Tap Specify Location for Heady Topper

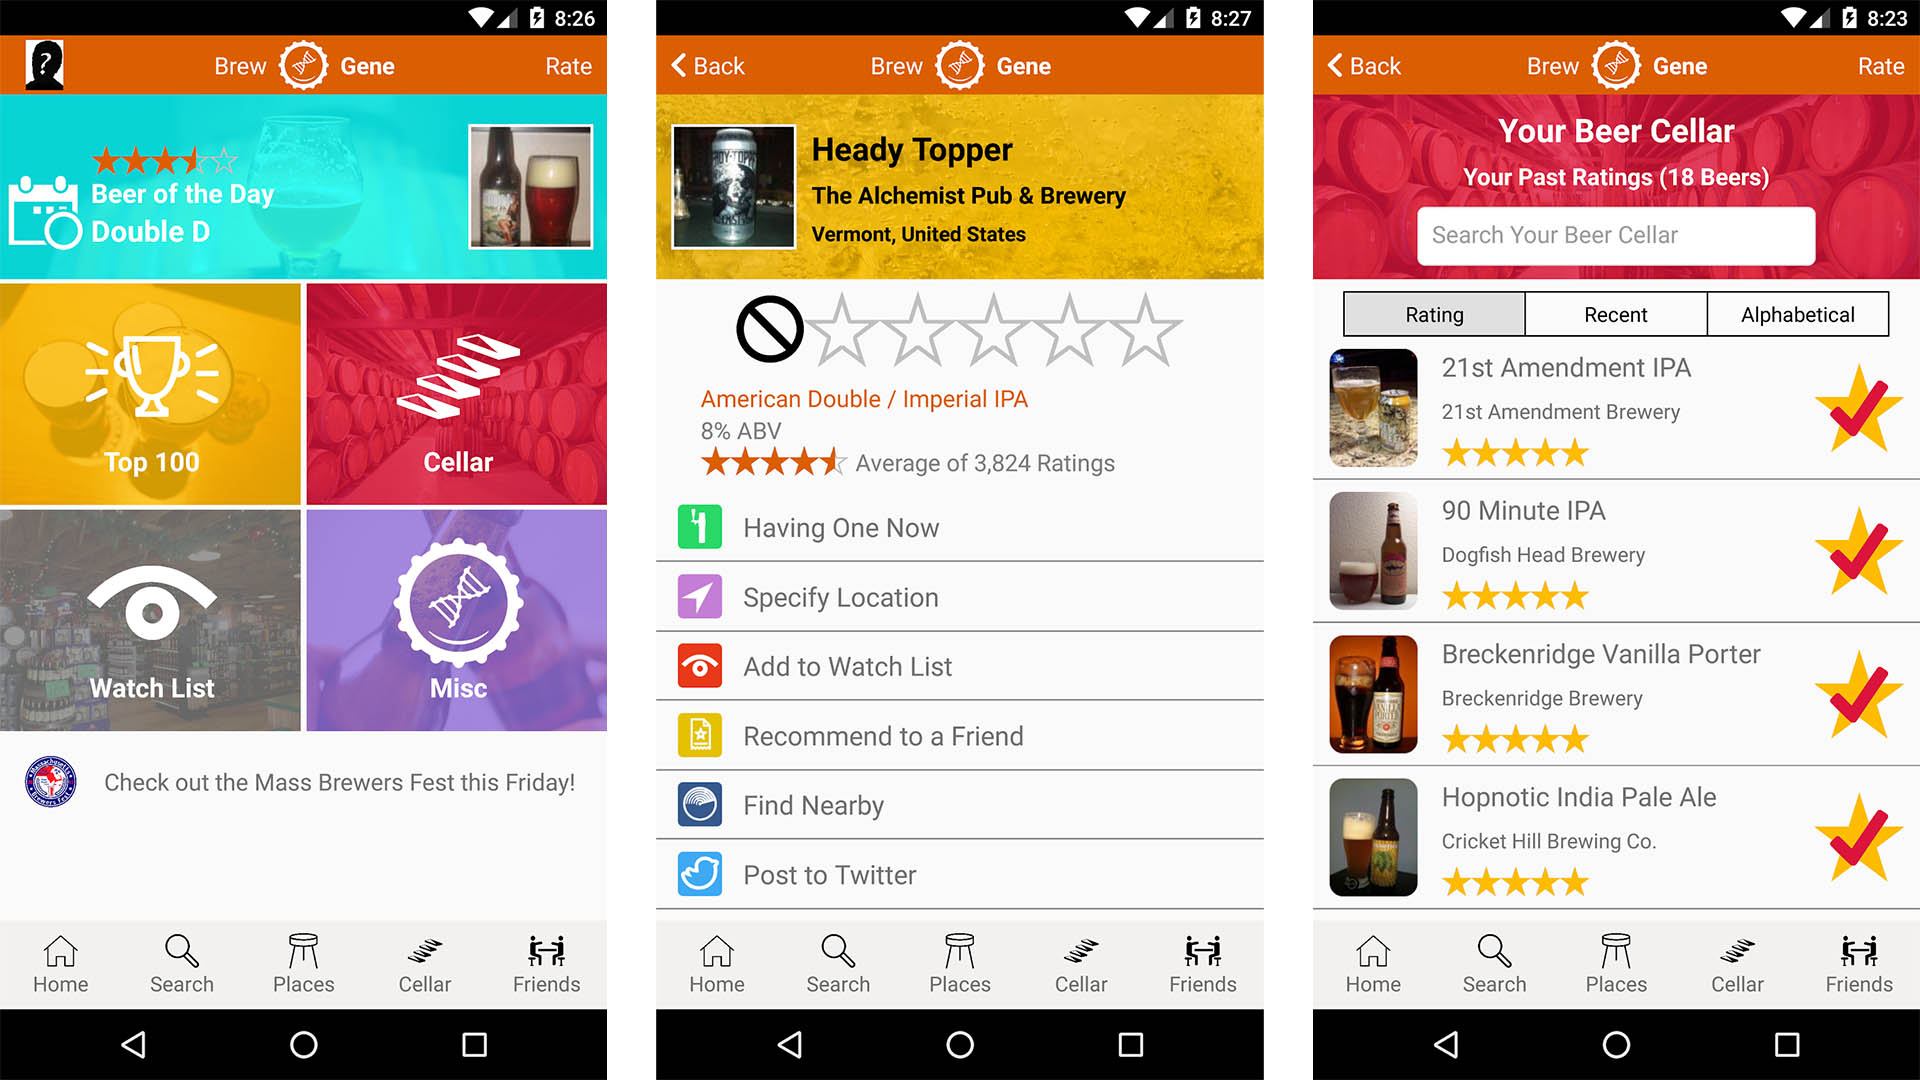pos(960,596)
